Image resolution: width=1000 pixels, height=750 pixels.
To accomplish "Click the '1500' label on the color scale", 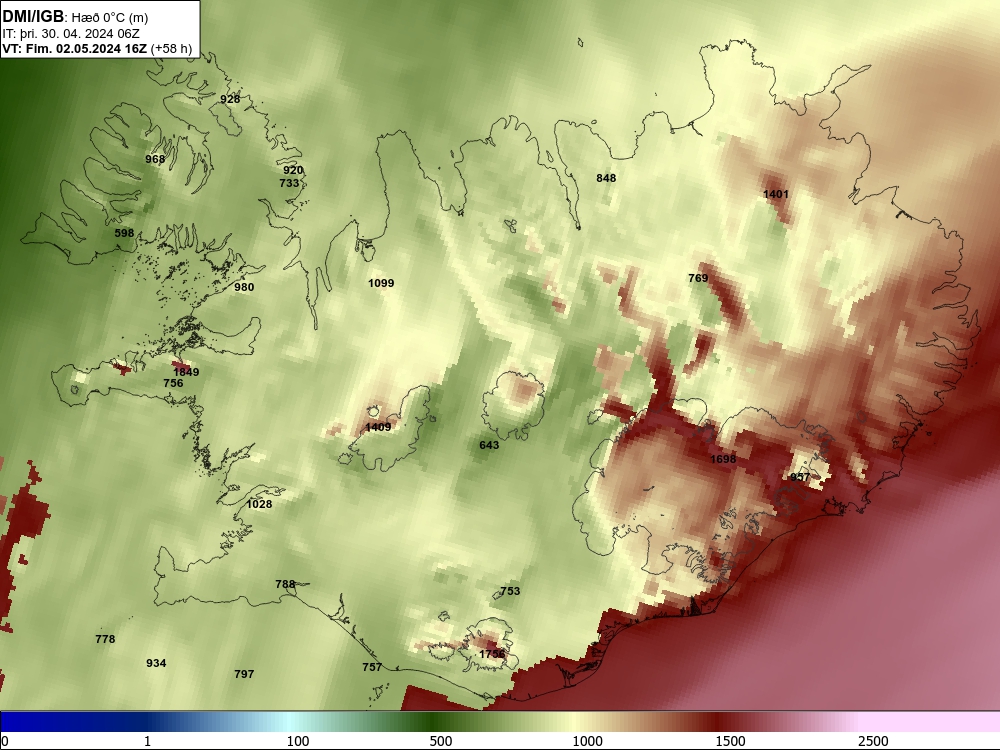I will pos(730,741).
